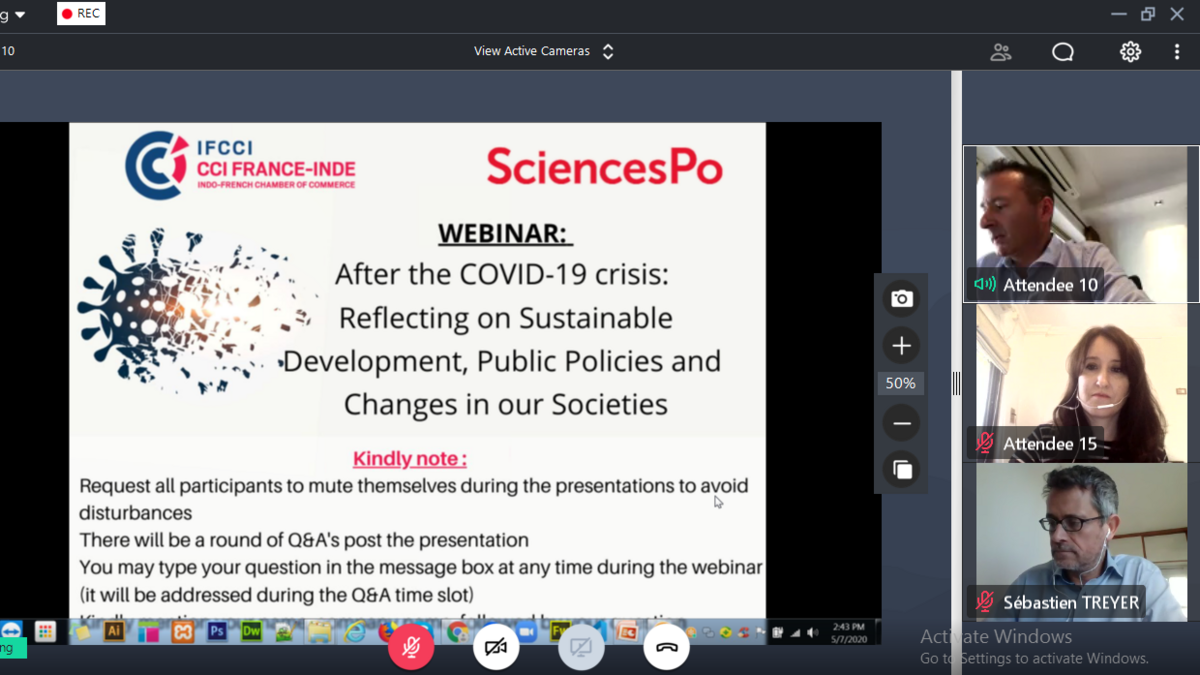Click the REC recording indicator
The width and height of the screenshot is (1200, 675).
click(81, 14)
